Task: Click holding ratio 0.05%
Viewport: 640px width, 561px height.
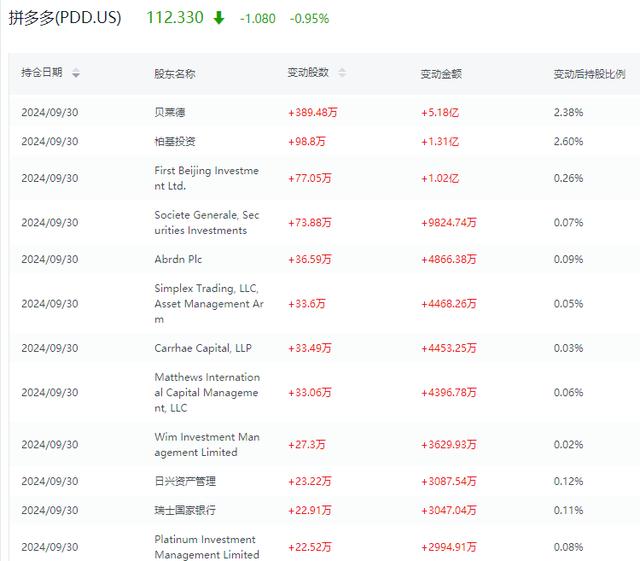Action: 569,304
